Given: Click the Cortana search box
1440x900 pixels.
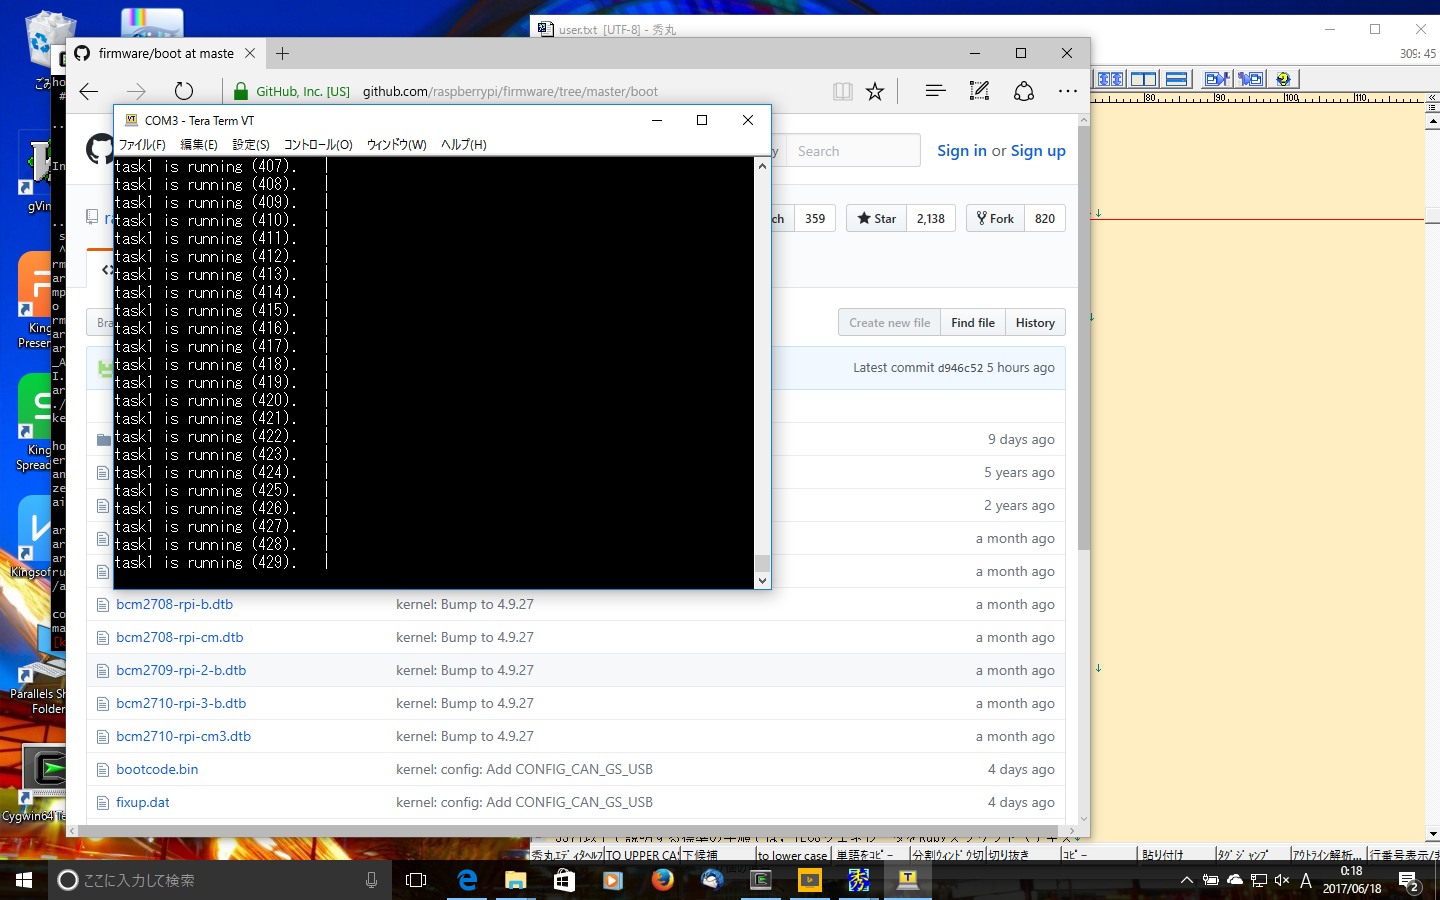Looking at the screenshot, I should [x=220, y=880].
